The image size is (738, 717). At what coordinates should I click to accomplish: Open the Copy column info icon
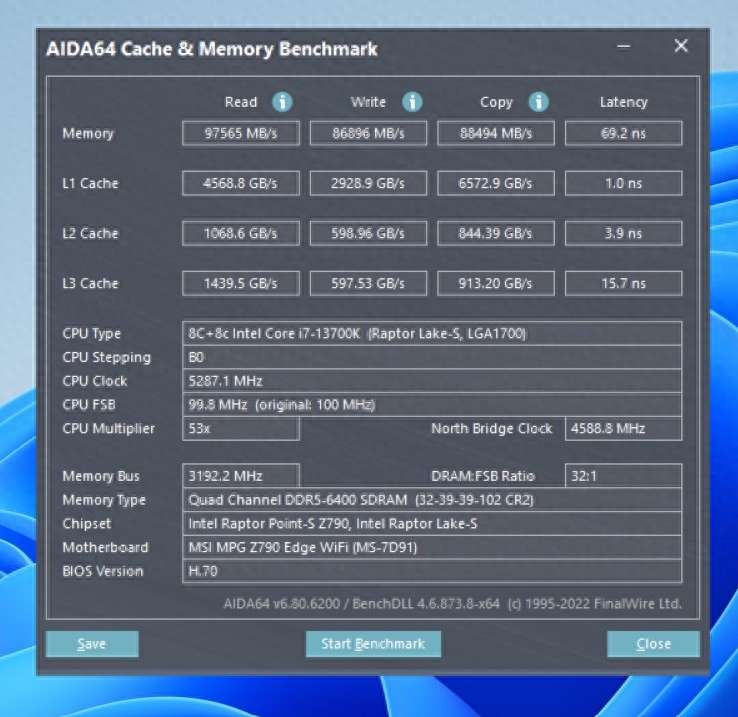pyautogui.click(x=538, y=102)
